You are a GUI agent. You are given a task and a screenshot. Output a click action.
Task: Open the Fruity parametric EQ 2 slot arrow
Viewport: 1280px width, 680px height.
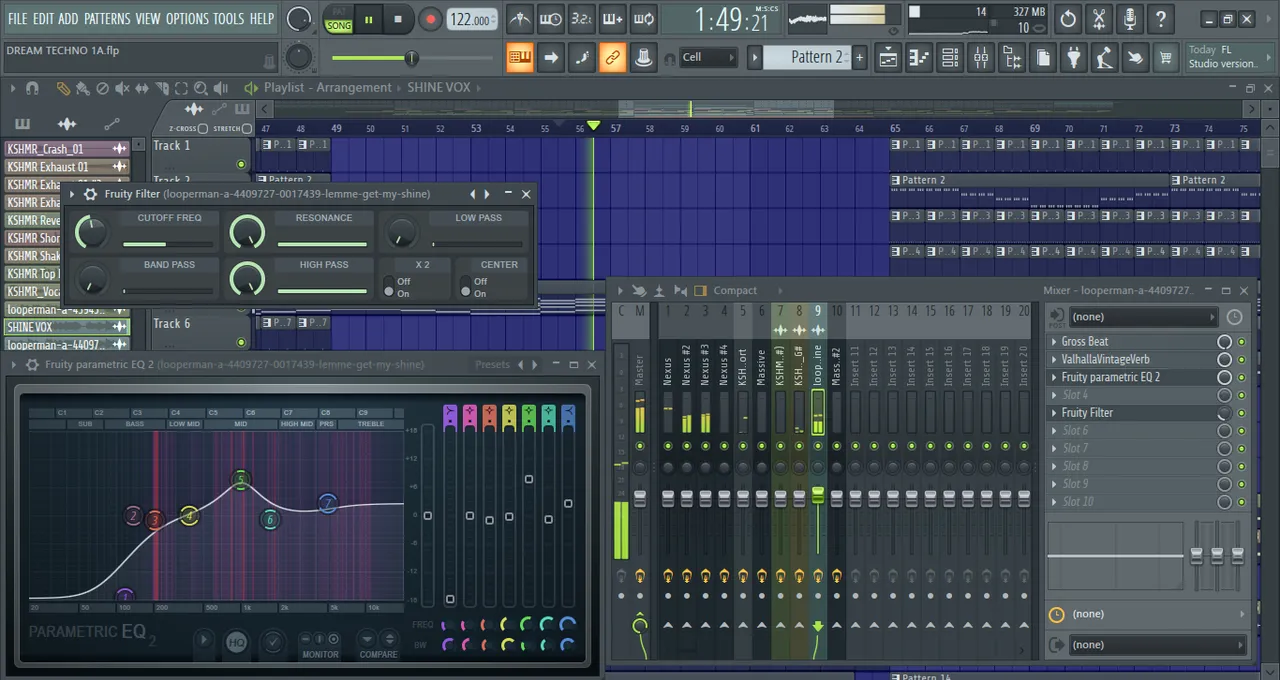click(1054, 378)
